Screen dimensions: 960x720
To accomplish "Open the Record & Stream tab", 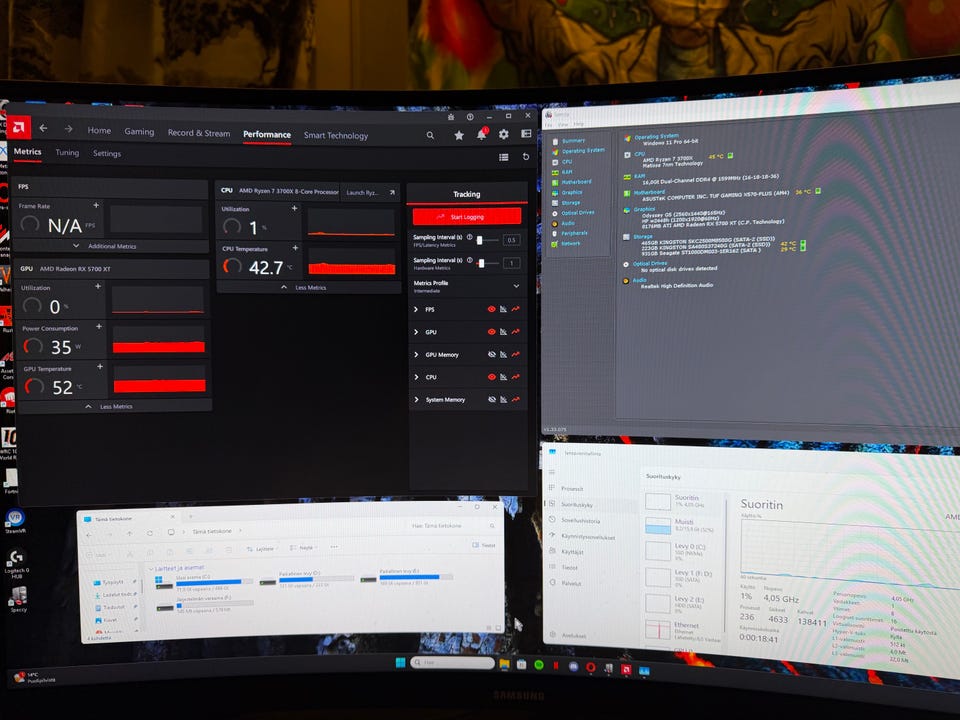I will click(x=199, y=133).
